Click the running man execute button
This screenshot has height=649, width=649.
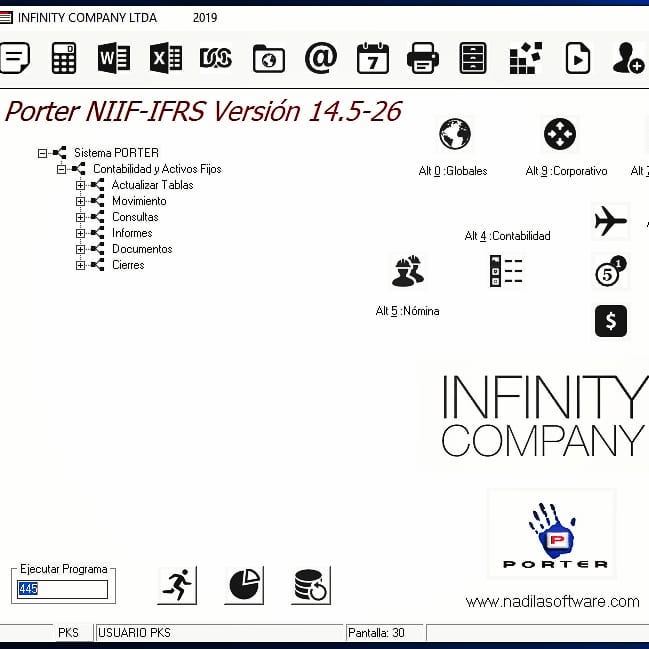177,585
